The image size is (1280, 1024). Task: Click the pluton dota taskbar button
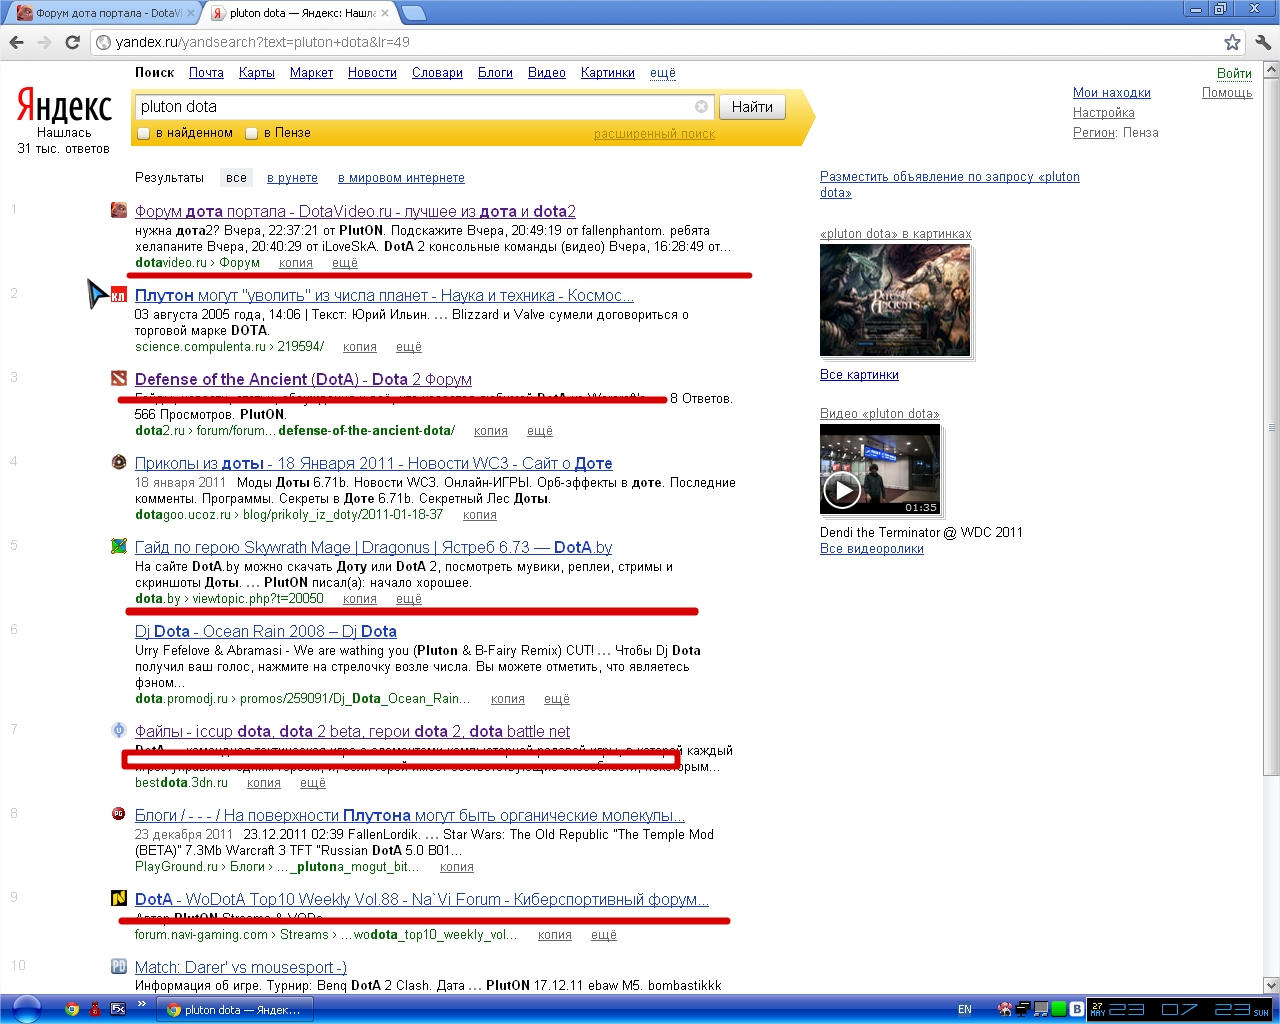235,1010
